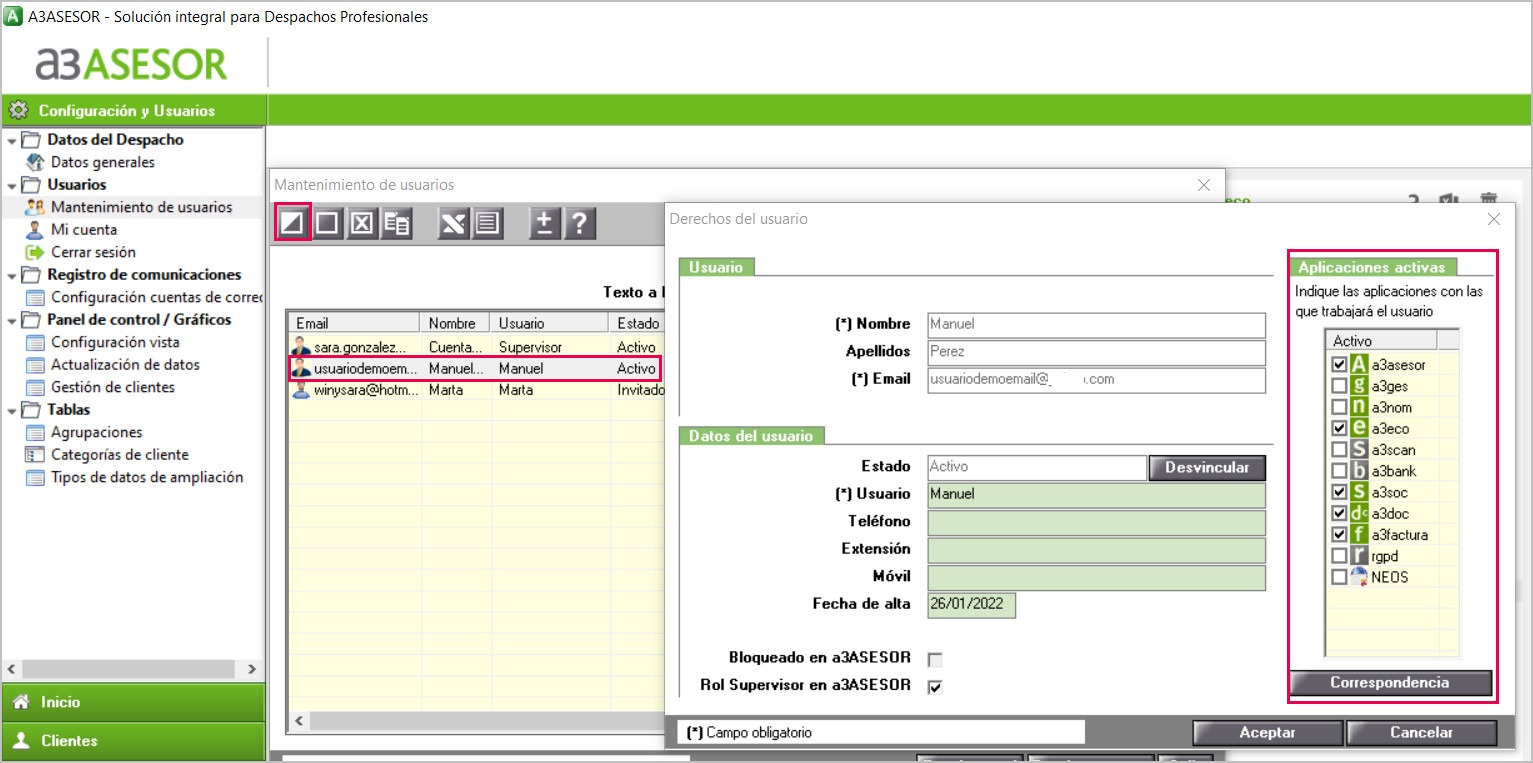Click the Excel export toolbar icon
This screenshot has width=1533, height=763.
pyautogui.click(x=453, y=222)
